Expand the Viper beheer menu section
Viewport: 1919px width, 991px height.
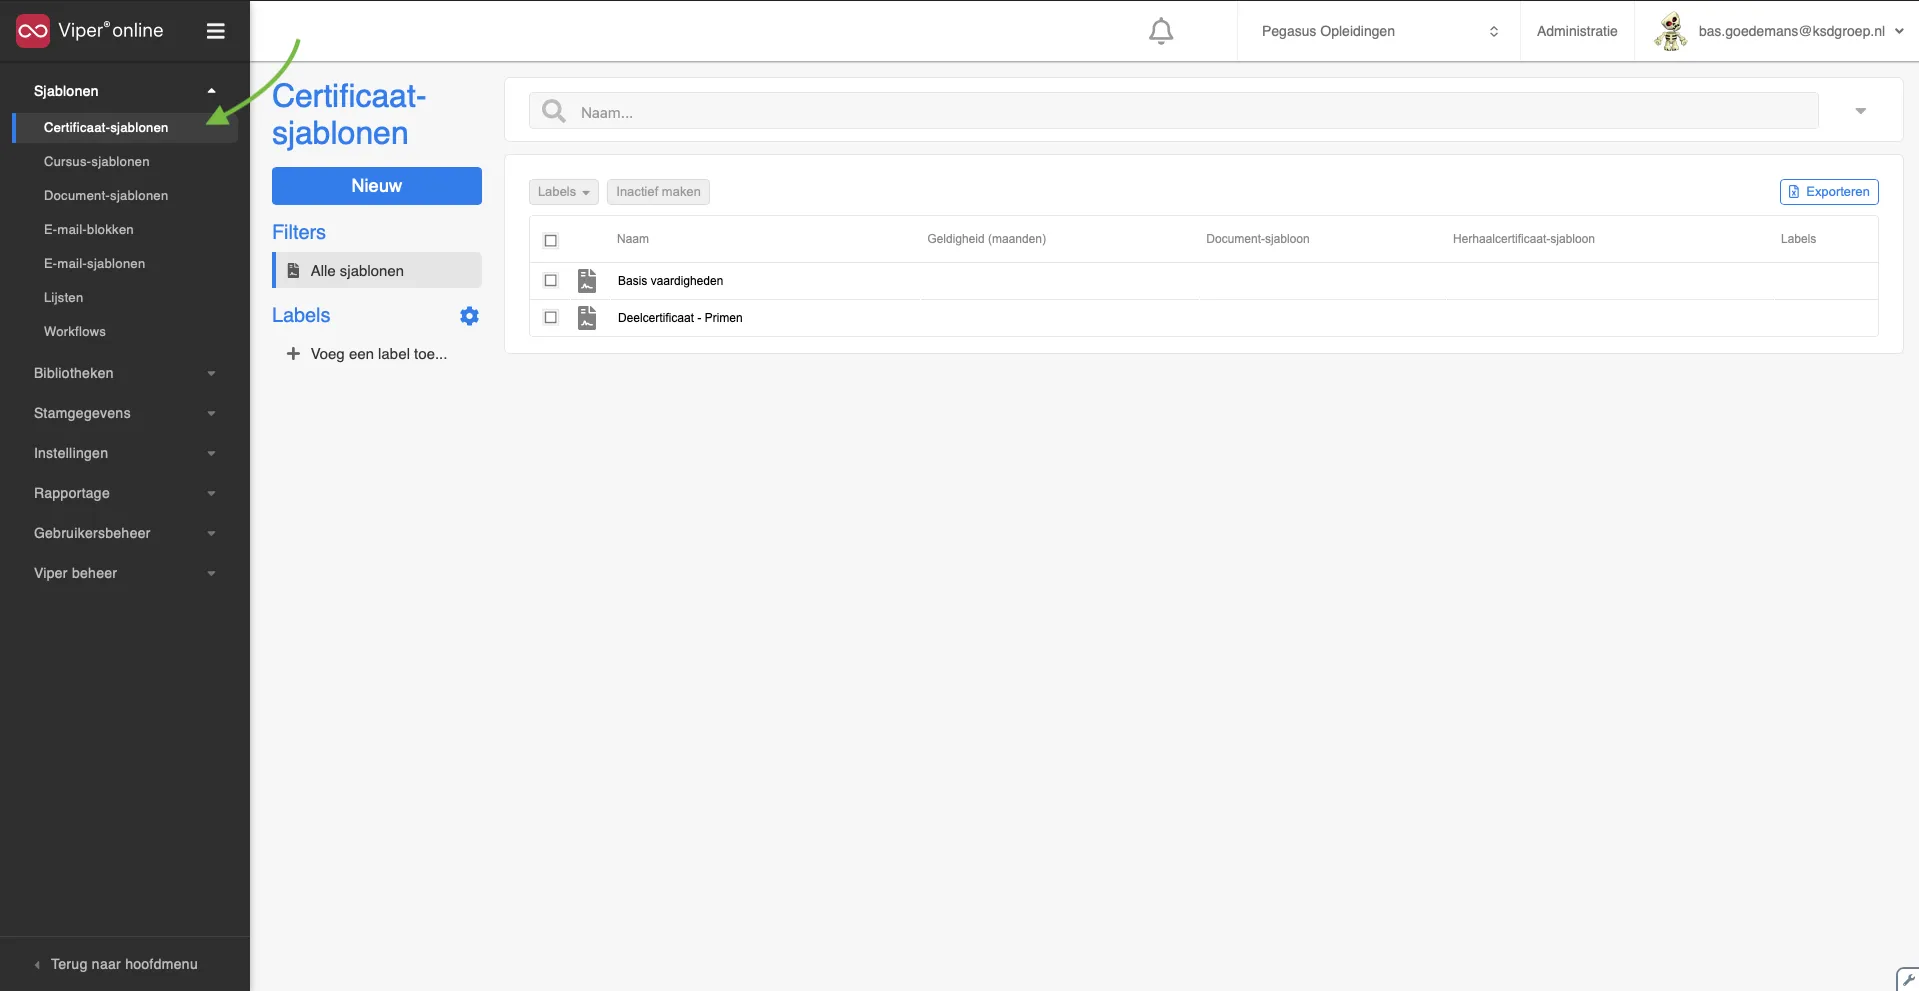124,573
